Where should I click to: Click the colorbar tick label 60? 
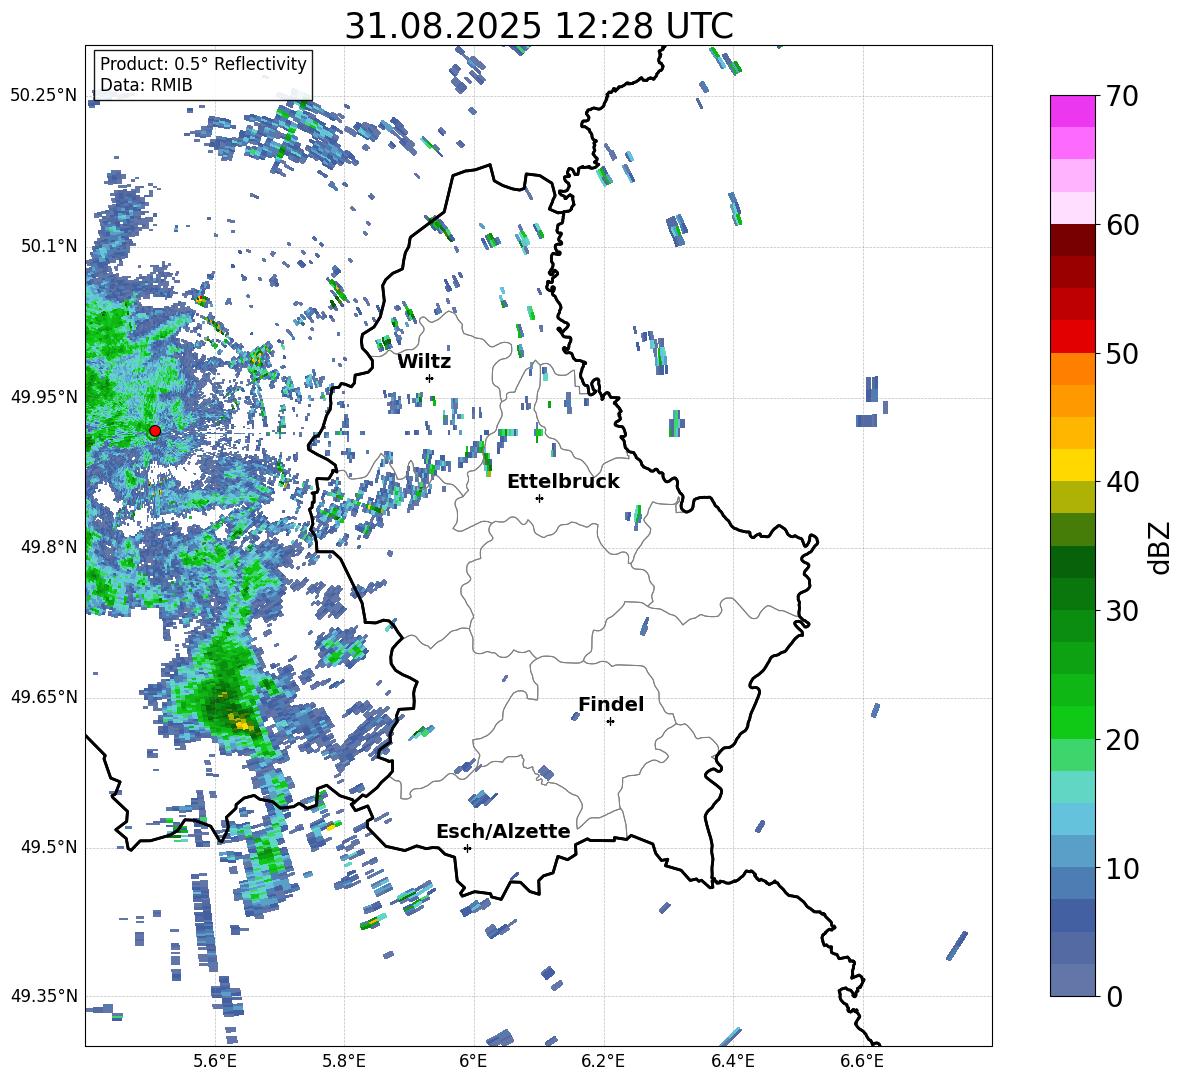tap(1122, 225)
